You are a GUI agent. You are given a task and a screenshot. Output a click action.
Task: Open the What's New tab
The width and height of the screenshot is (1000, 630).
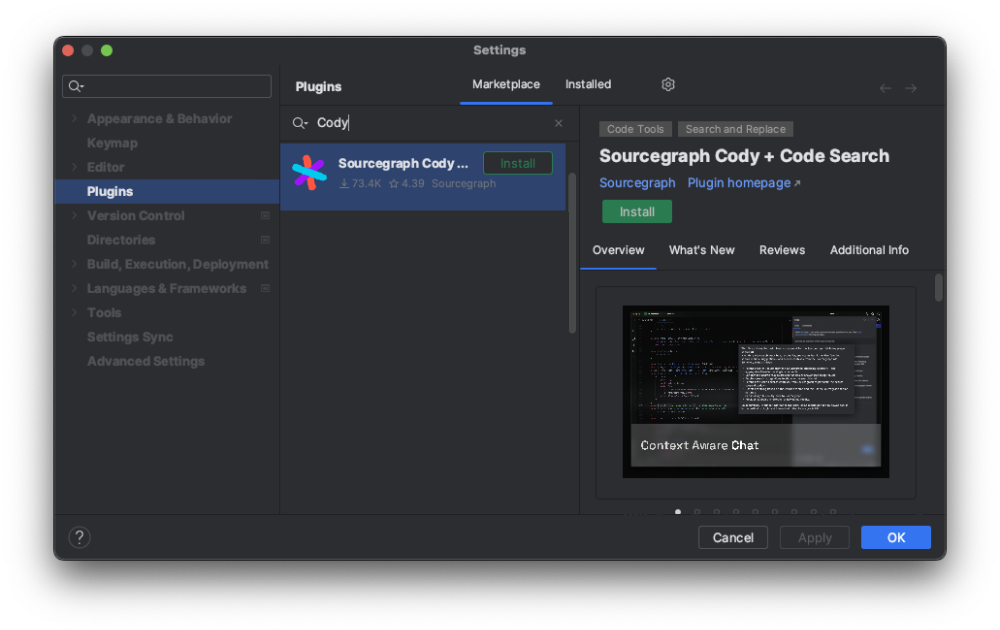coord(701,250)
